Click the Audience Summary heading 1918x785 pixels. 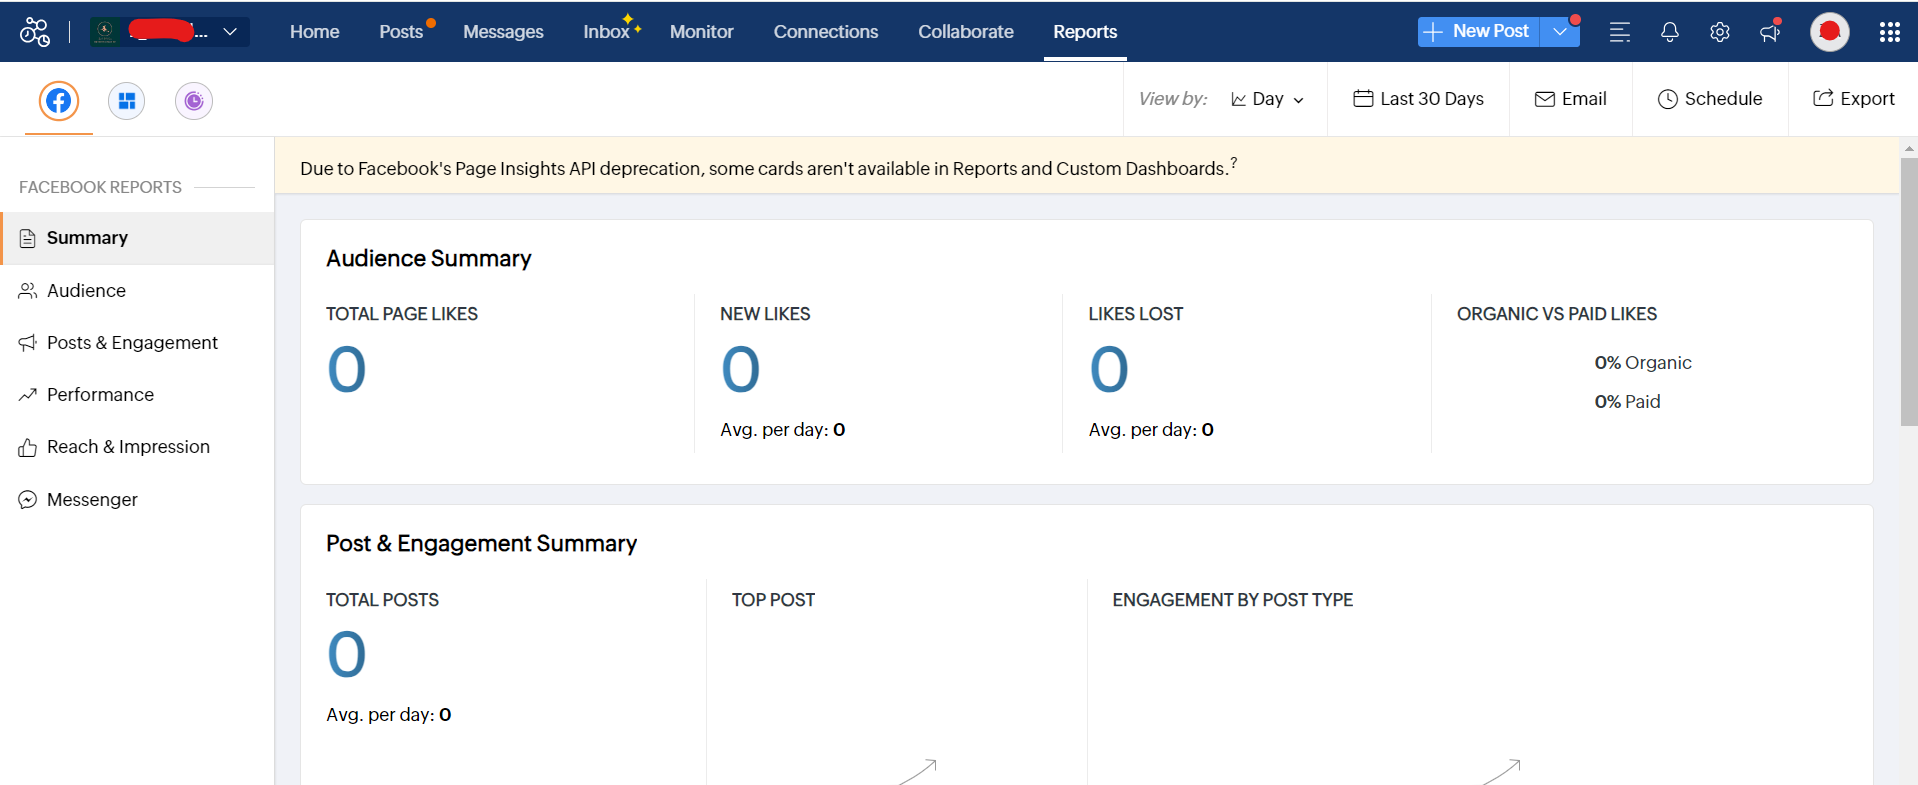click(x=429, y=259)
